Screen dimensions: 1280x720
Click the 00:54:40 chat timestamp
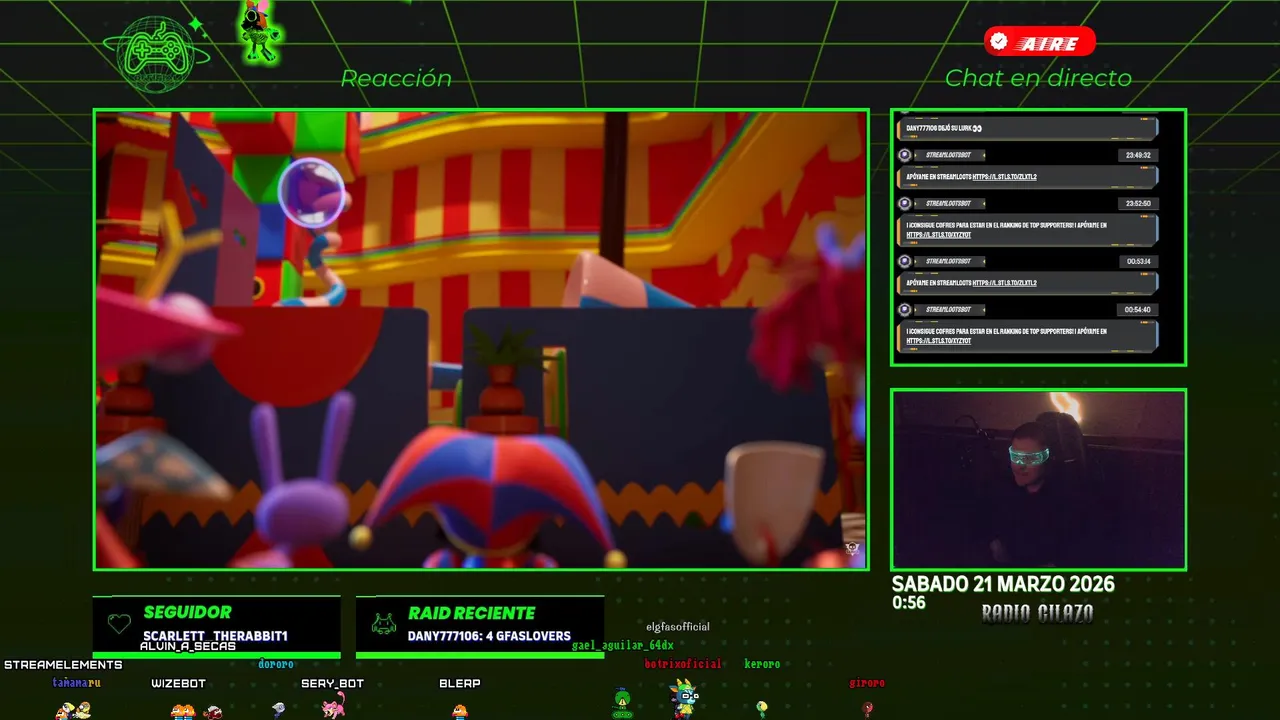[x=1137, y=309]
